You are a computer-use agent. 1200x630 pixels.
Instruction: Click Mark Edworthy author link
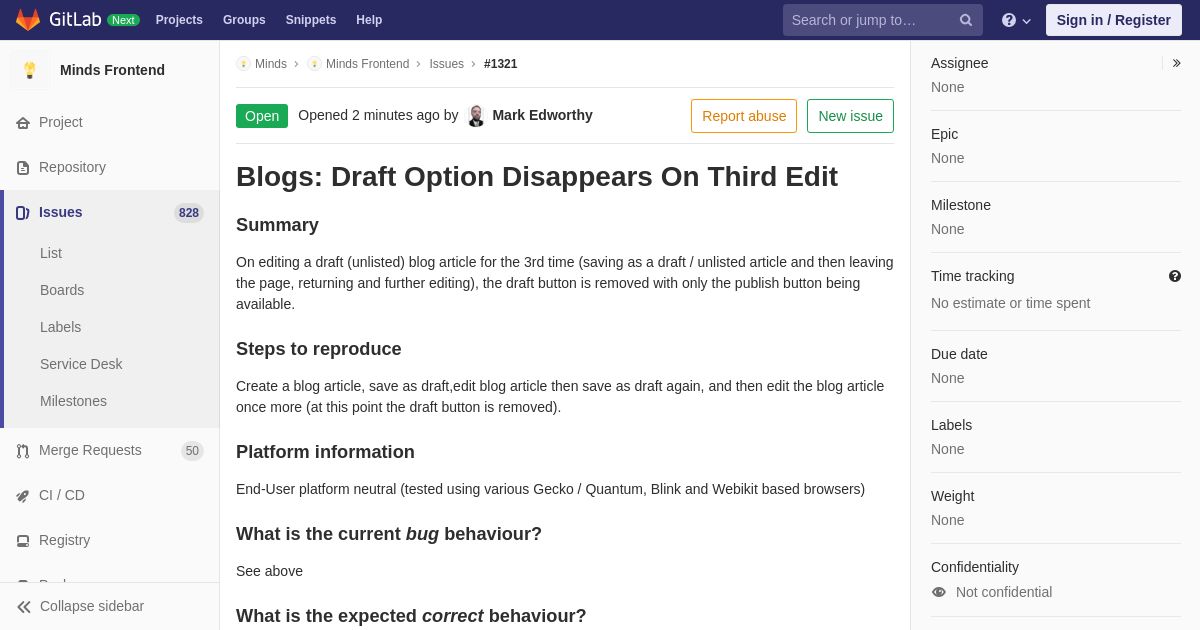point(542,115)
